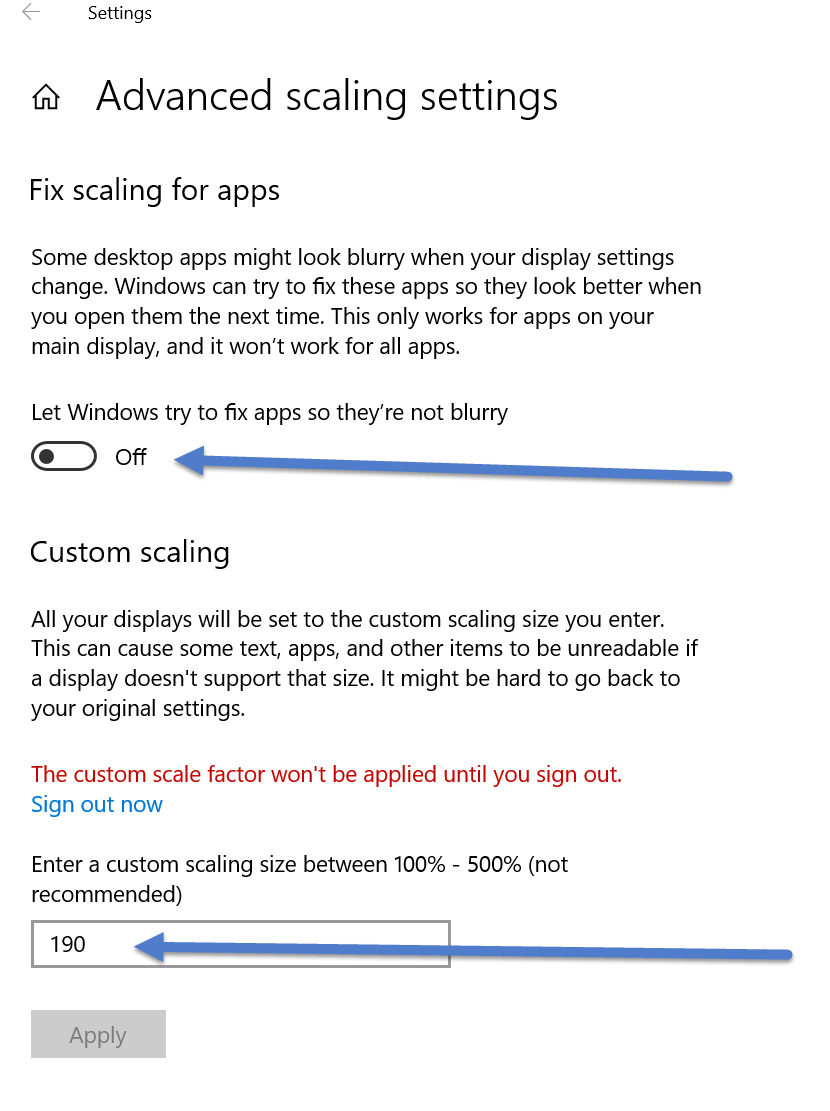
Task: Click the Off label beside the toggle
Action: [131, 457]
